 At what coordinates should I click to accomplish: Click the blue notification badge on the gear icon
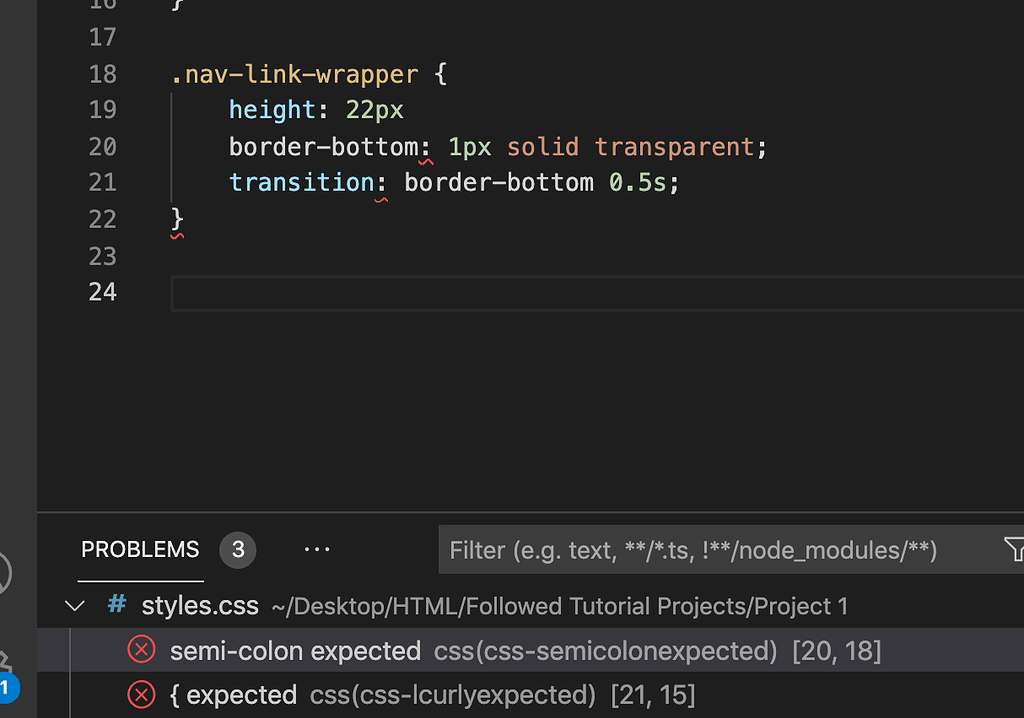[8, 688]
